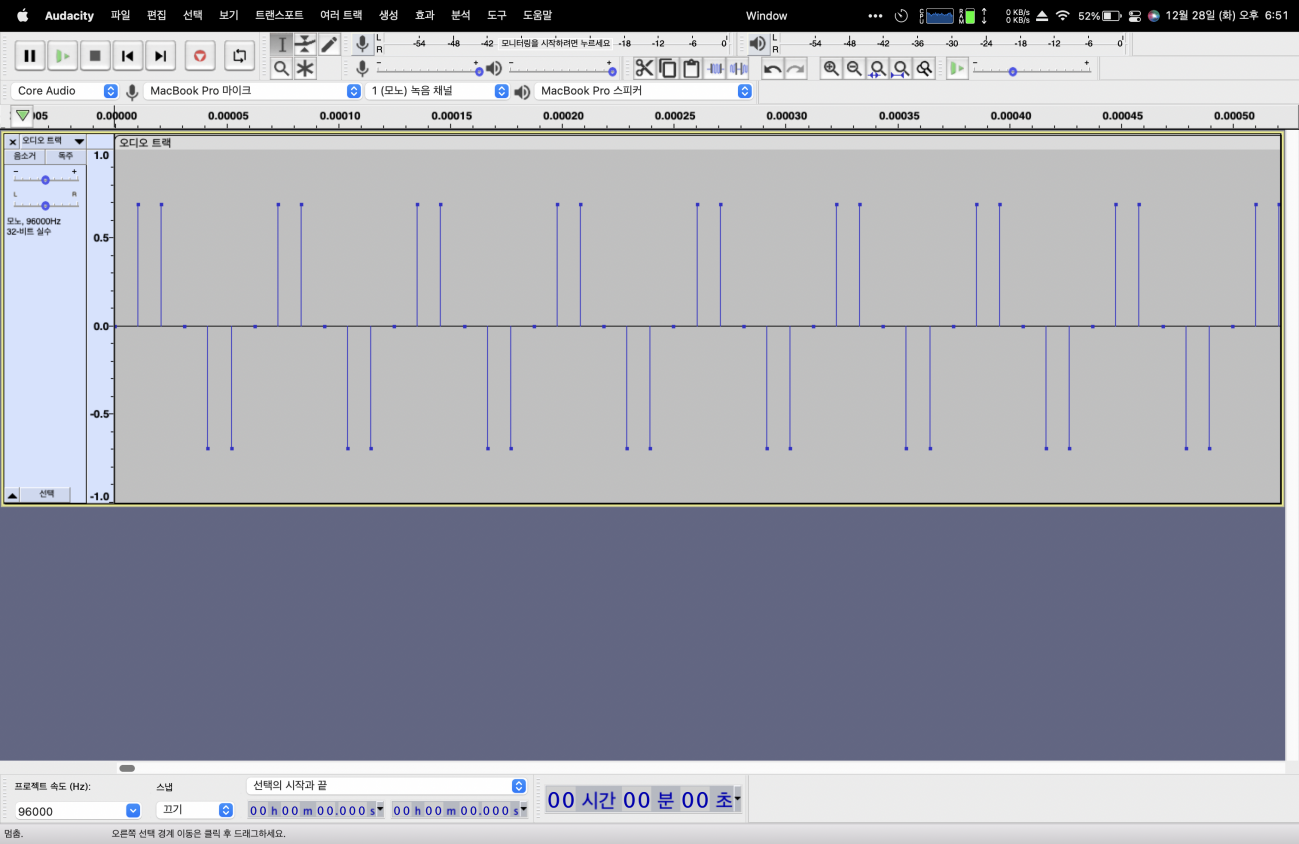This screenshot has width=1299, height=844.
Task: Start recording with the Record button
Action: pyautogui.click(x=200, y=56)
